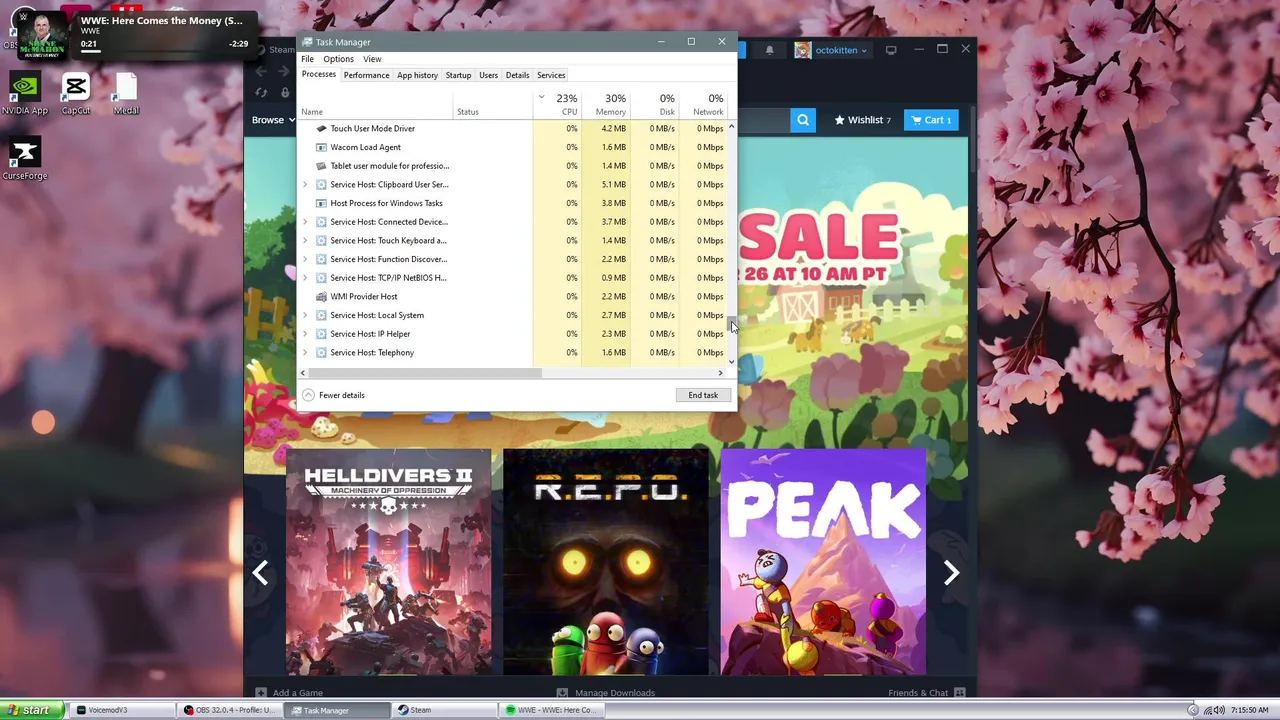The height and width of the screenshot is (720, 1280).
Task: Collapse Task Manager with Fewer details
Action: coord(334,395)
